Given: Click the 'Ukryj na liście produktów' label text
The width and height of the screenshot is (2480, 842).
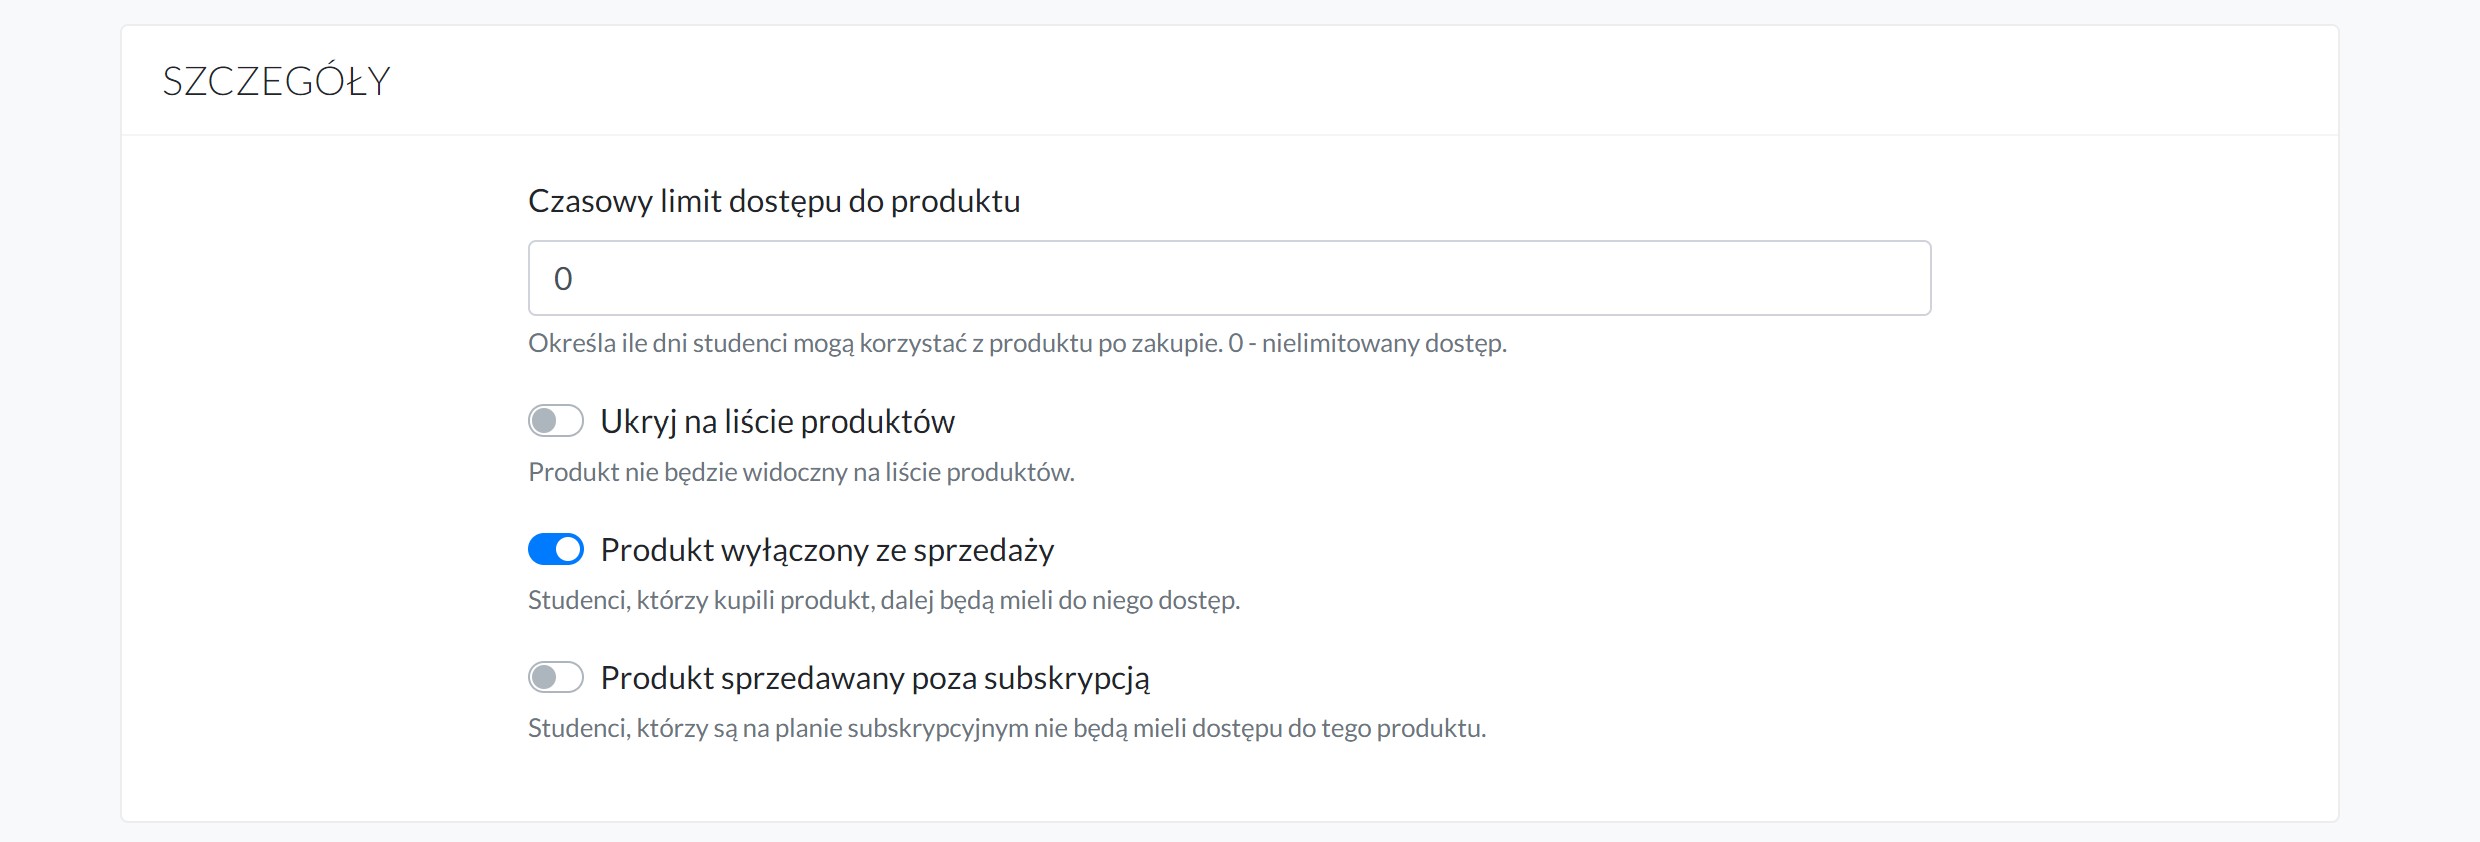Looking at the screenshot, I should click(777, 422).
